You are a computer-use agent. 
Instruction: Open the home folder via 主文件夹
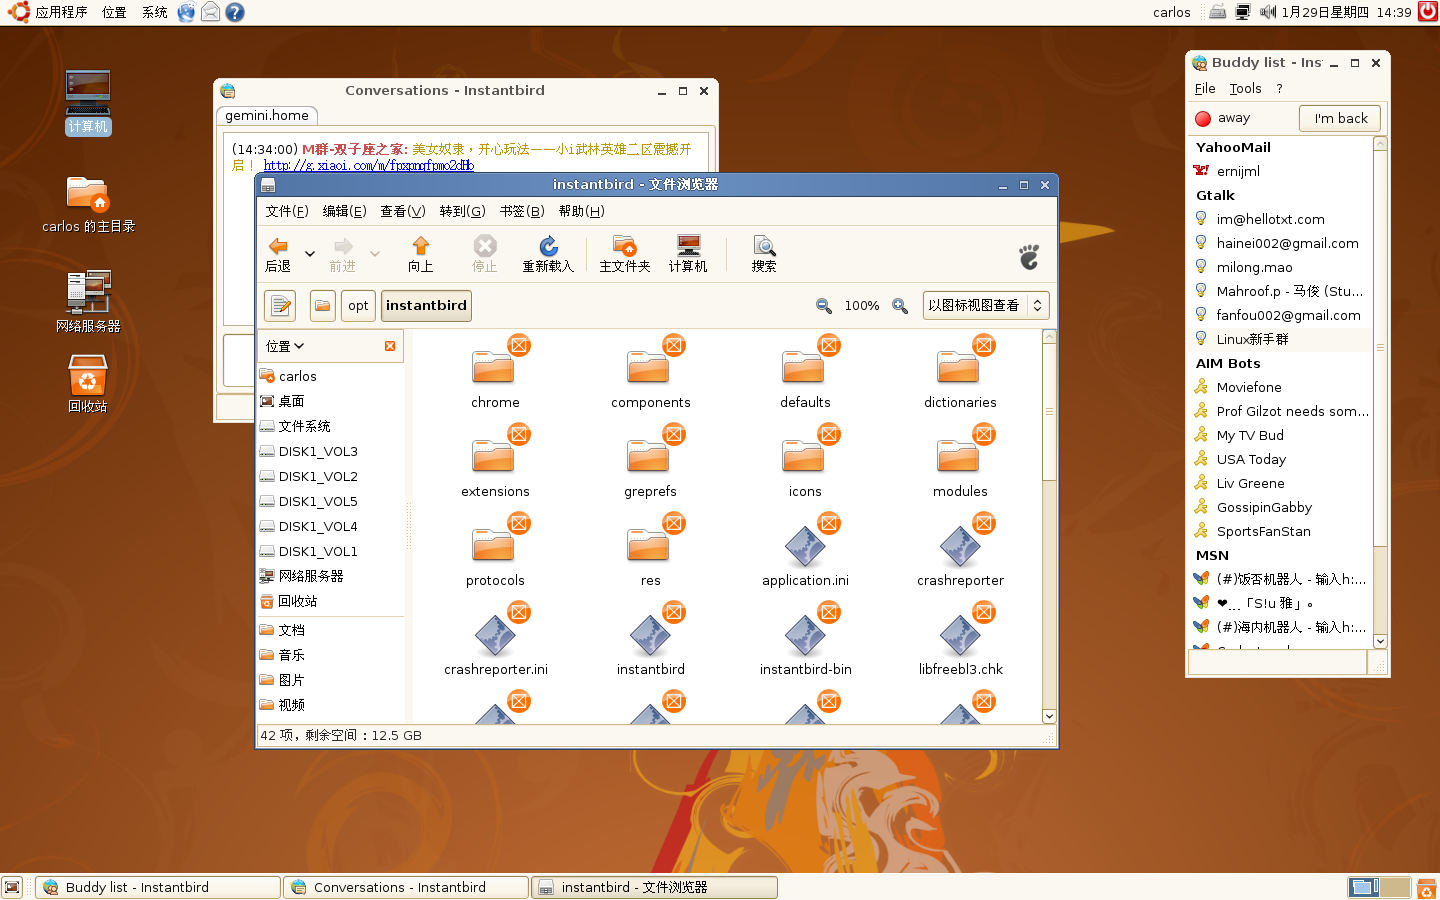[x=625, y=254]
